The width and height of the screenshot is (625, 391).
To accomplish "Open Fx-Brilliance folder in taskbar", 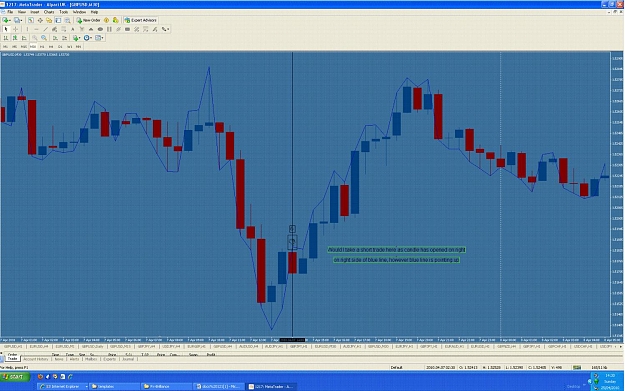I will coord(167,386).
